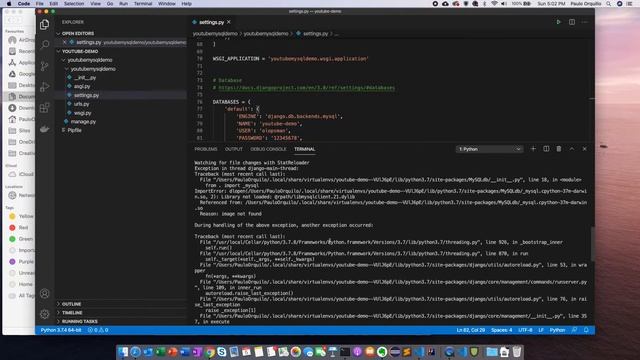This screenshot has height=360, width=640.
Task: Split the editor to the right
Action: (572, 22)
